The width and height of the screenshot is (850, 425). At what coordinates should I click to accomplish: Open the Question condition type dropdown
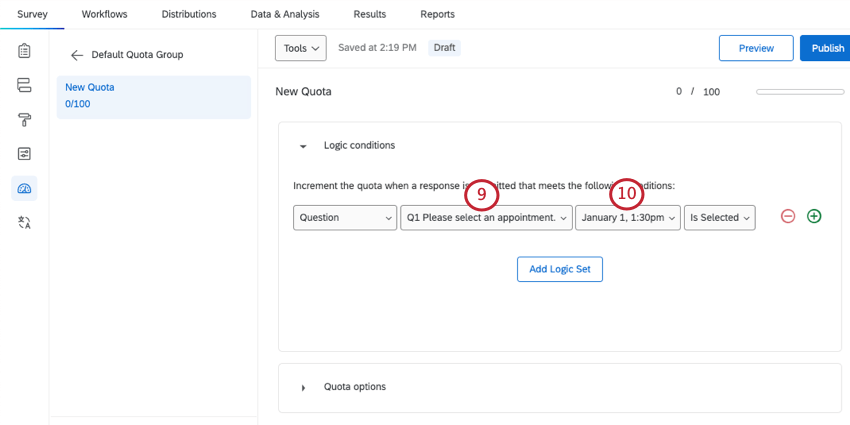[x=345, y=217]
